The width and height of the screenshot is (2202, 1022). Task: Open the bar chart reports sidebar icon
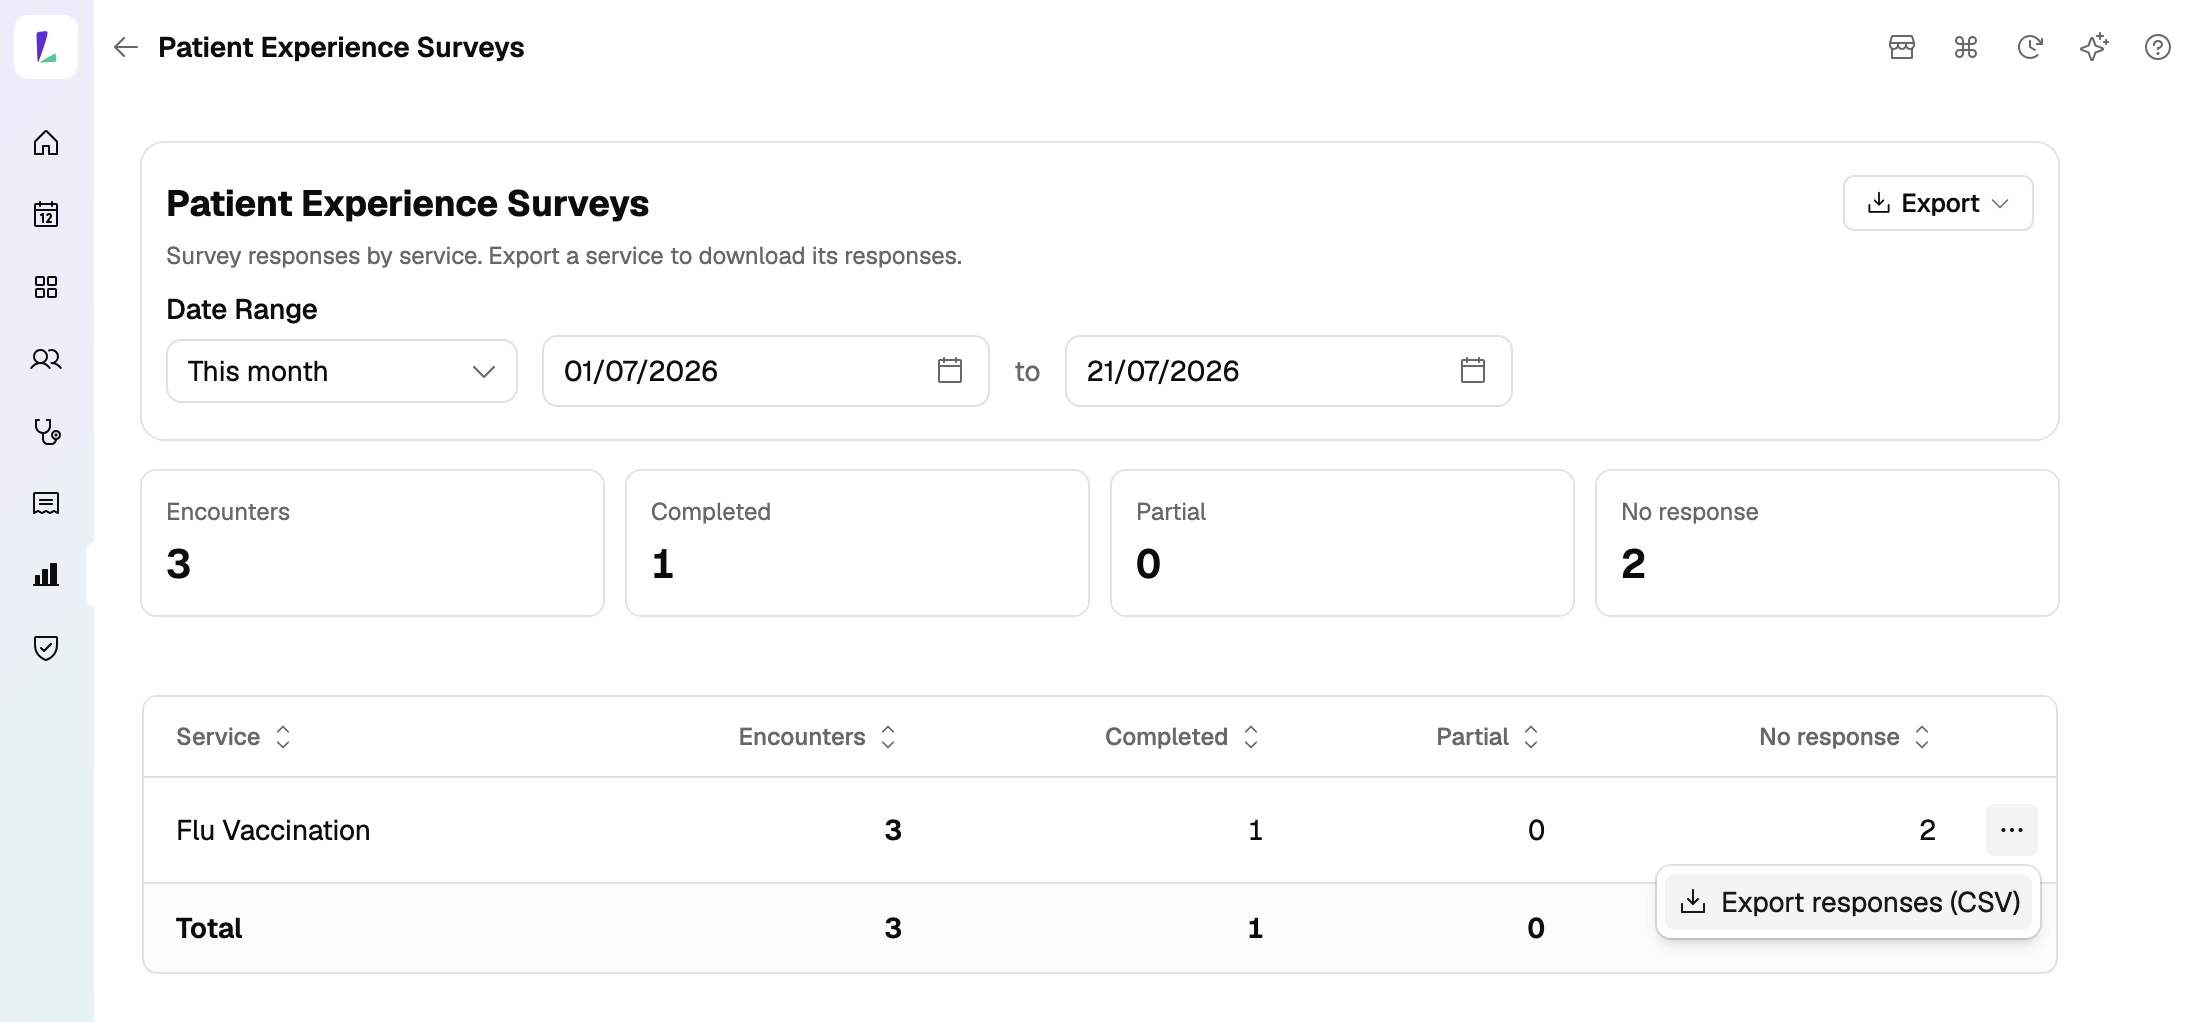point(46,575)
